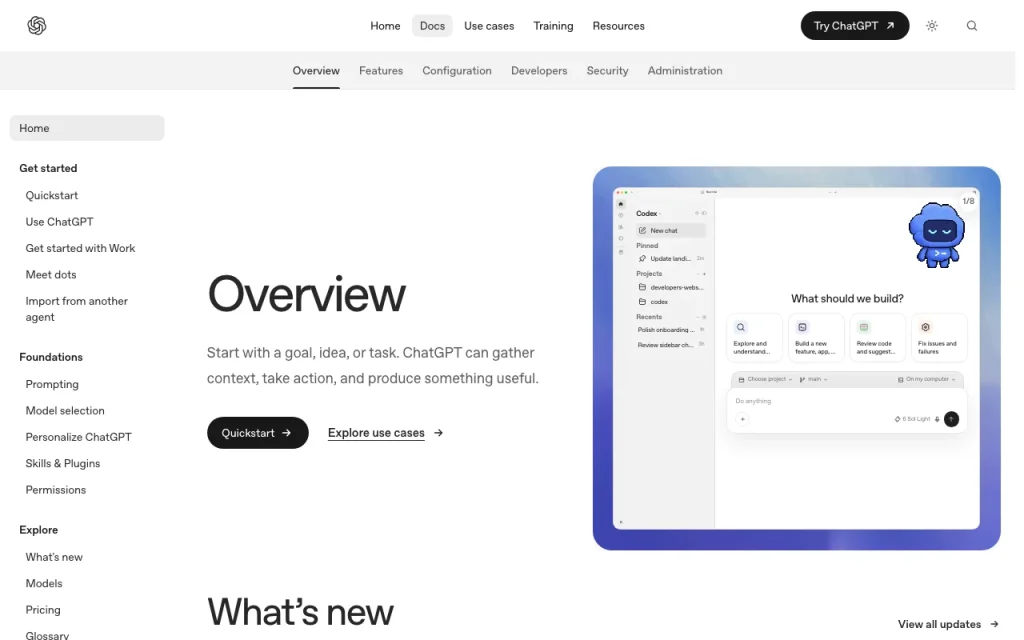The width and height of the screenshot is (1024, 640).
Task: Switch to the Security tab
Action: tap(607, 71)
